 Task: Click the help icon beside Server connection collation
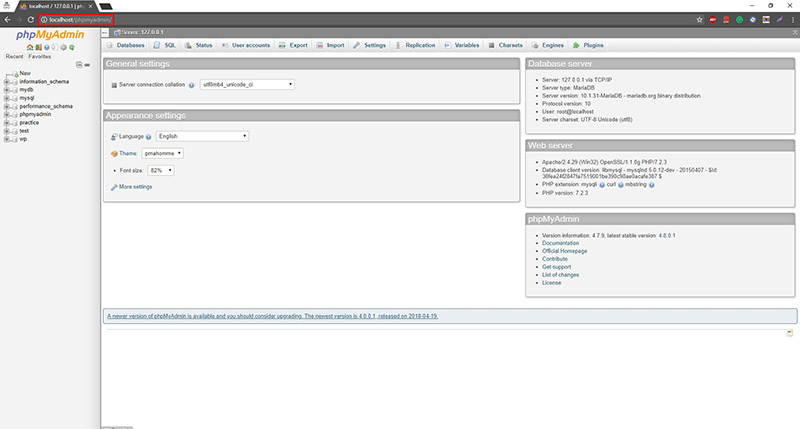coord(191,85)
